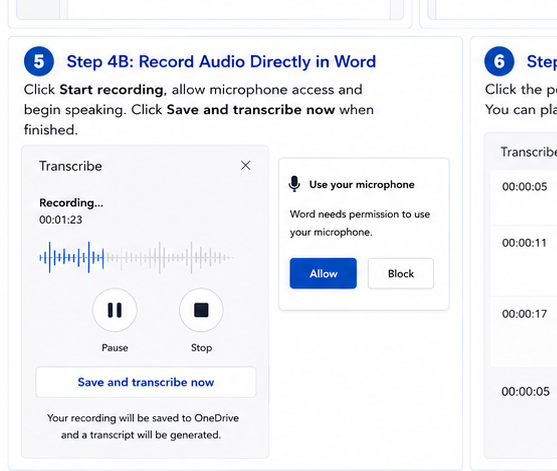
Task: Click the Stop label under the button
Action: coord(201,347)
